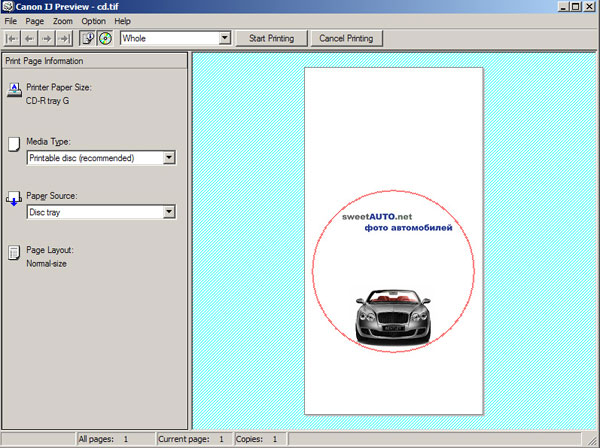Click the Cancel Printing button

[346, 38]
